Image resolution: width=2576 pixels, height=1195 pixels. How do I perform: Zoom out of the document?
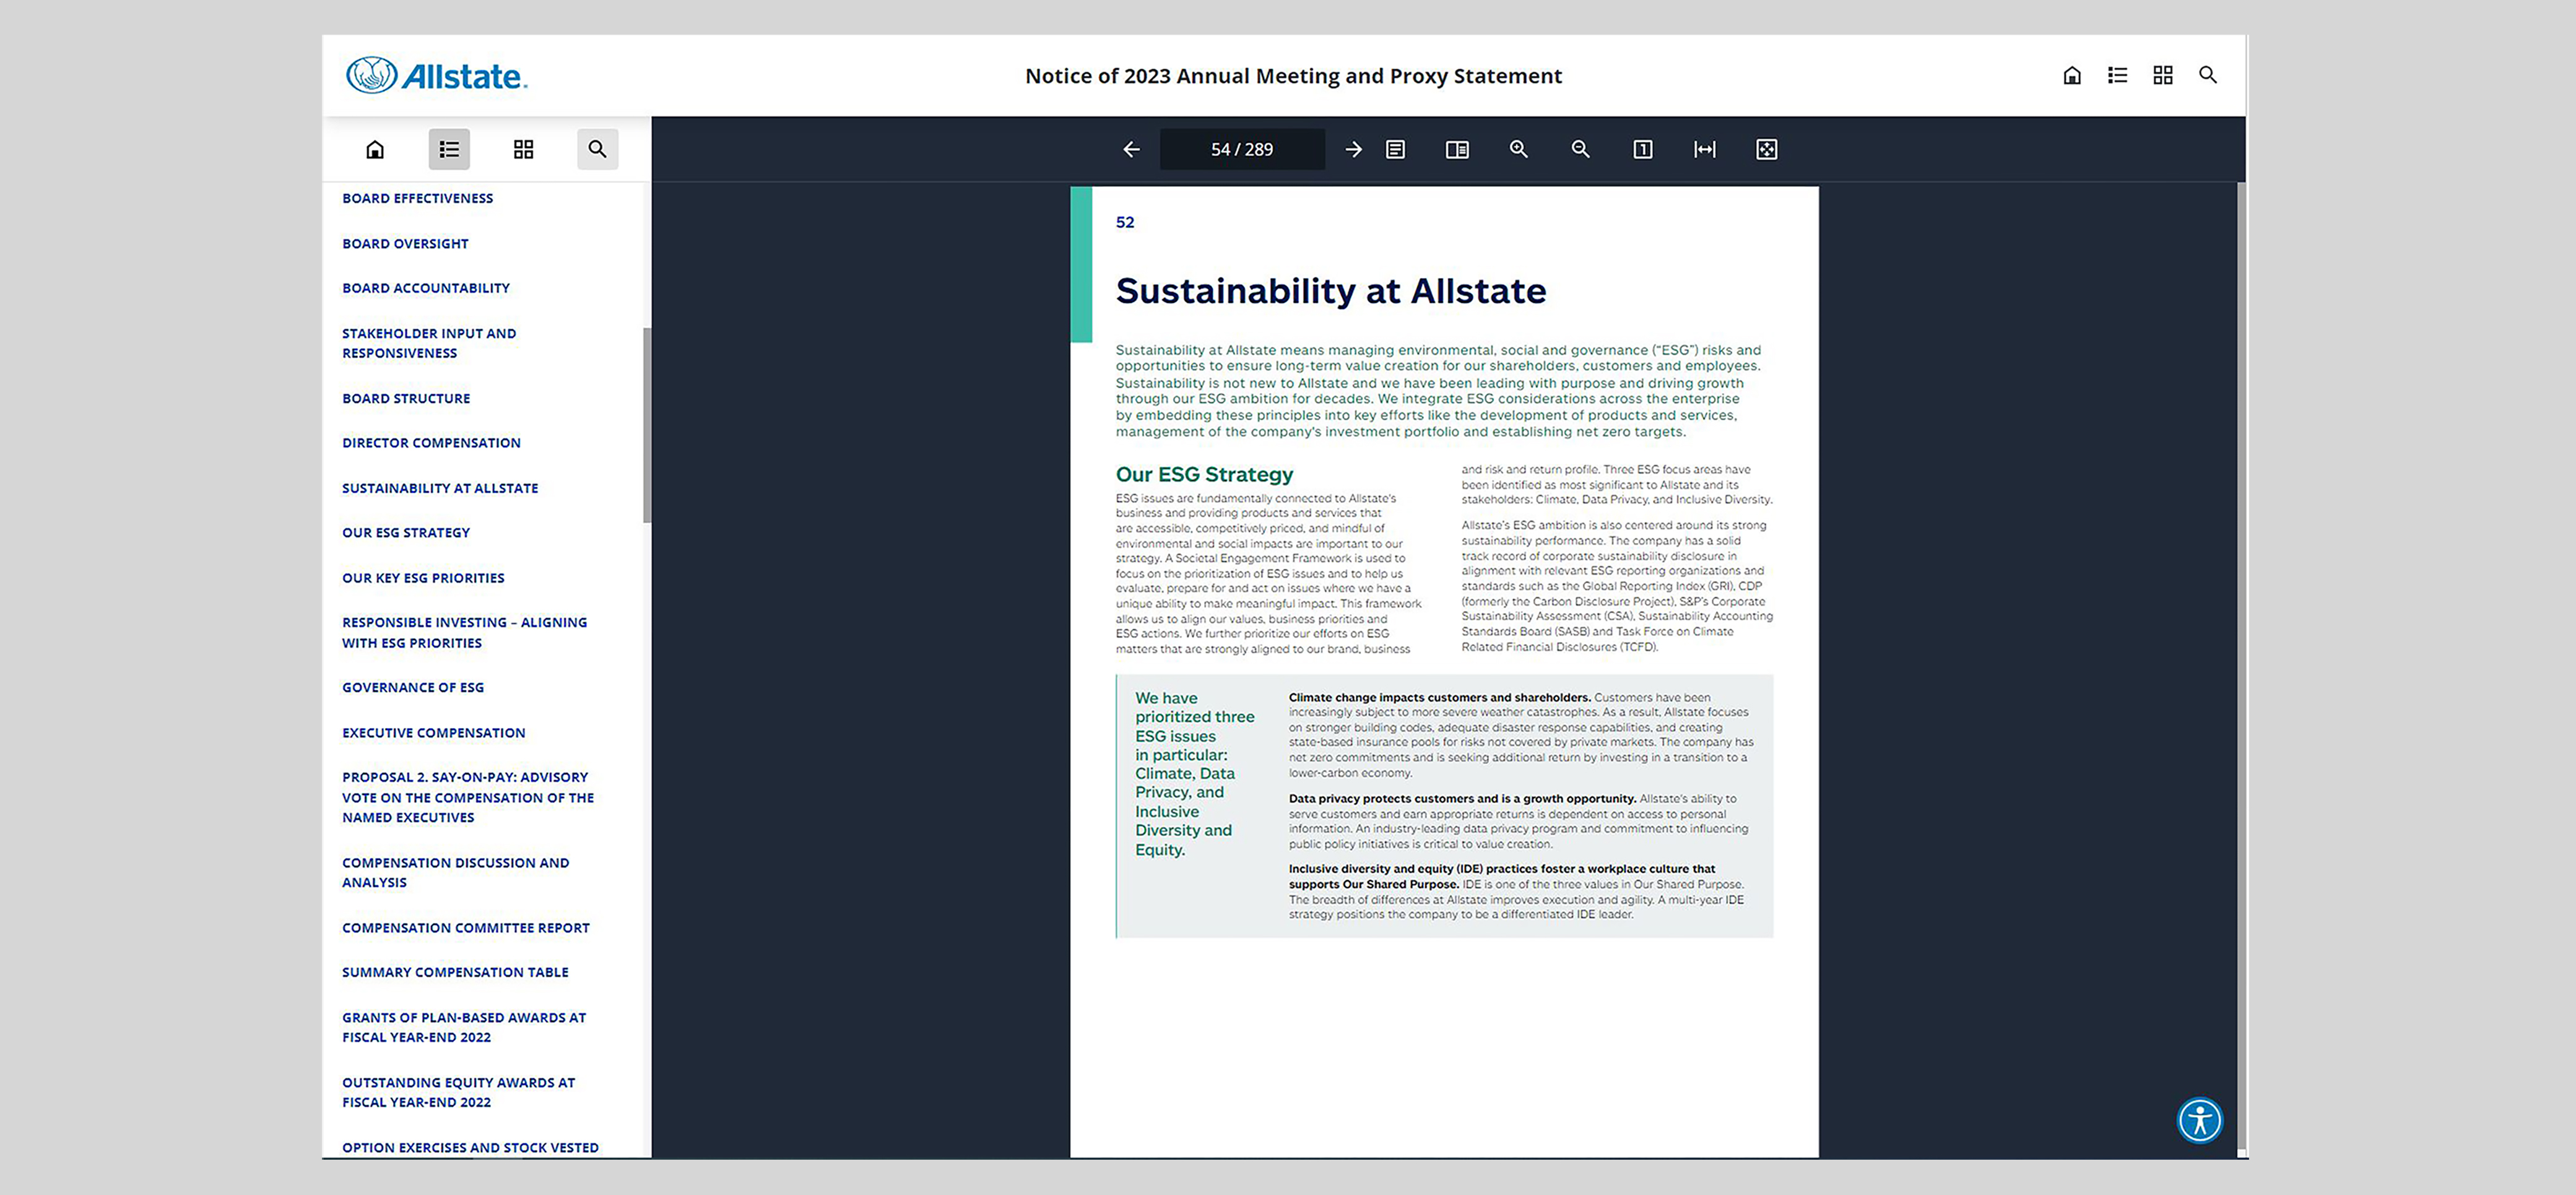[x=1581, y=149]
